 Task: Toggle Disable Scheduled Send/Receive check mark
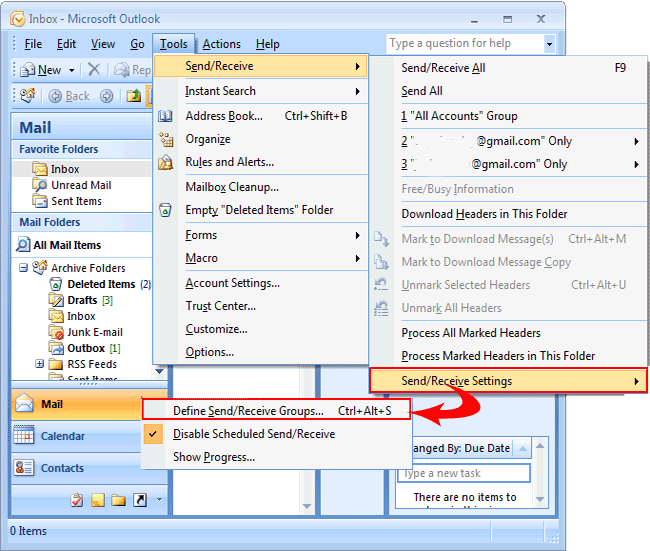pos(153,434)
